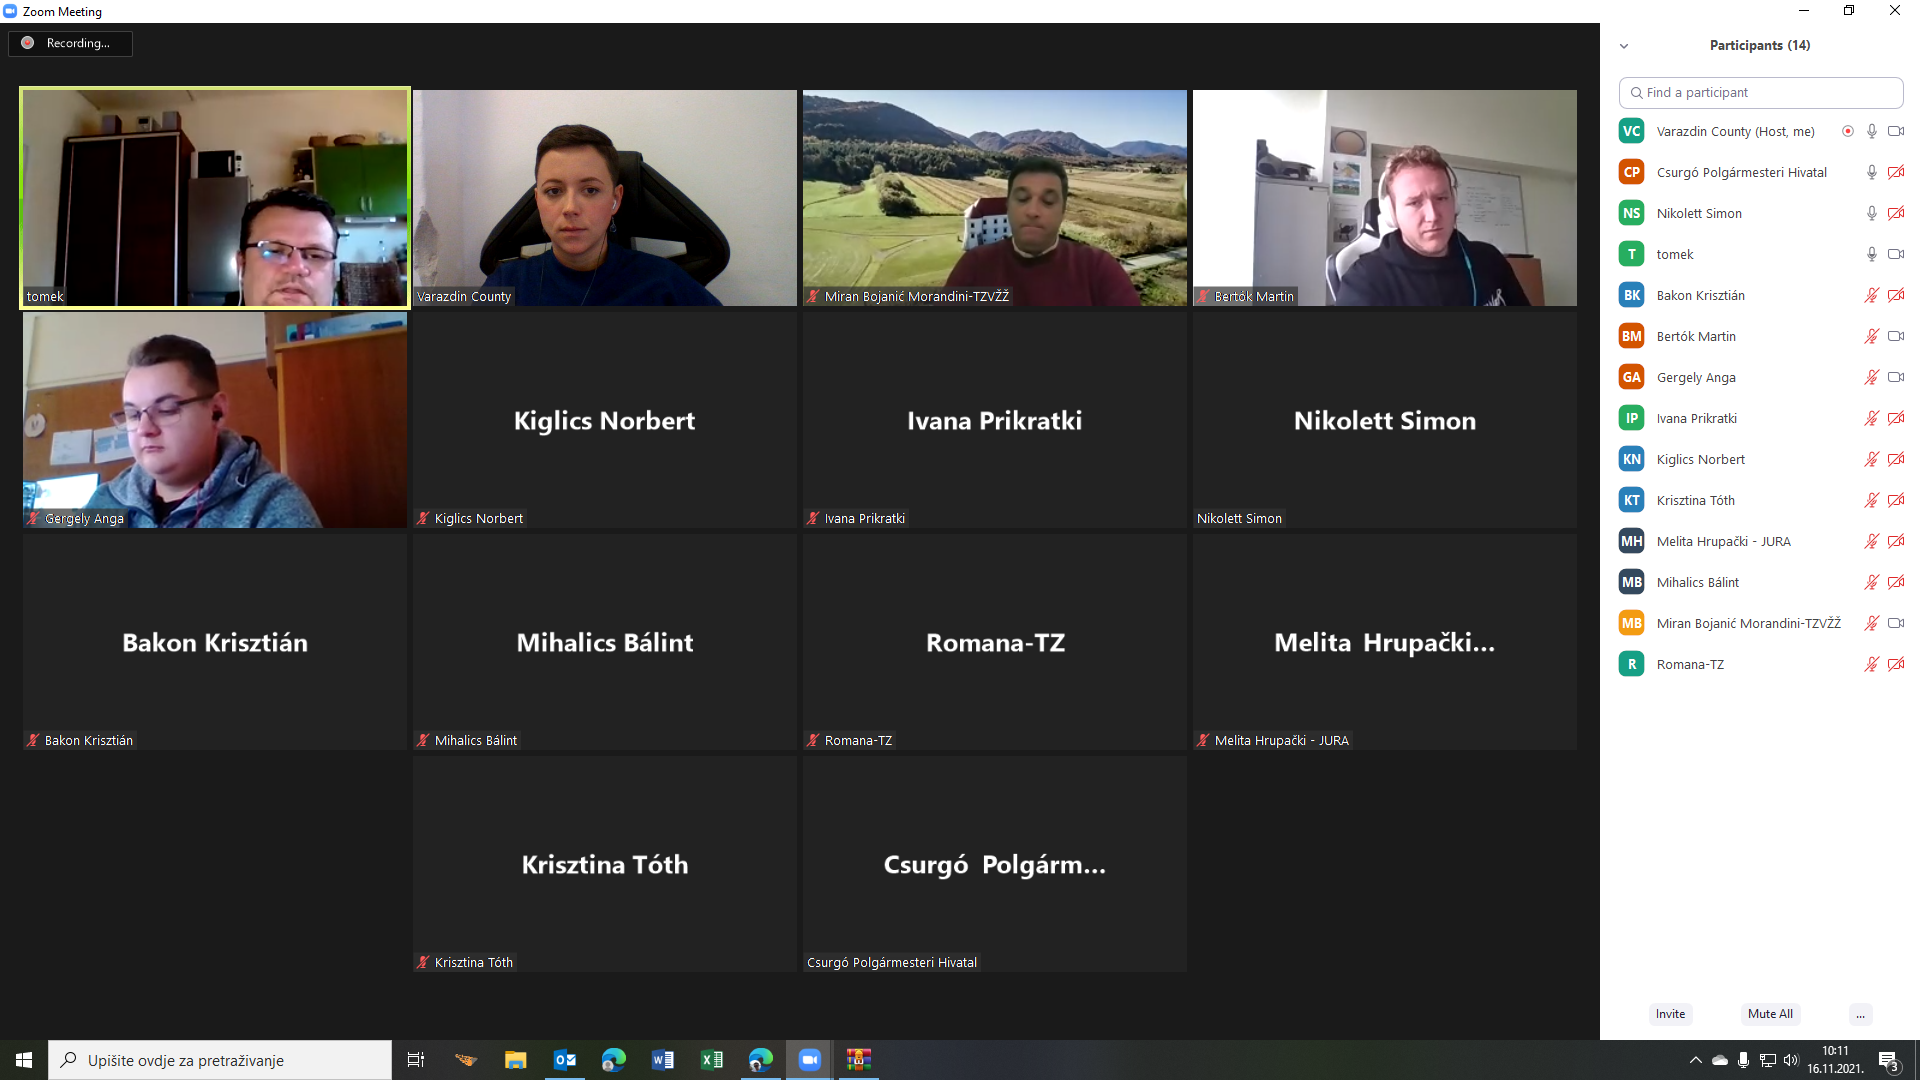
Task: Select Gergely Anga's video thumbnail
Action: 215,420
